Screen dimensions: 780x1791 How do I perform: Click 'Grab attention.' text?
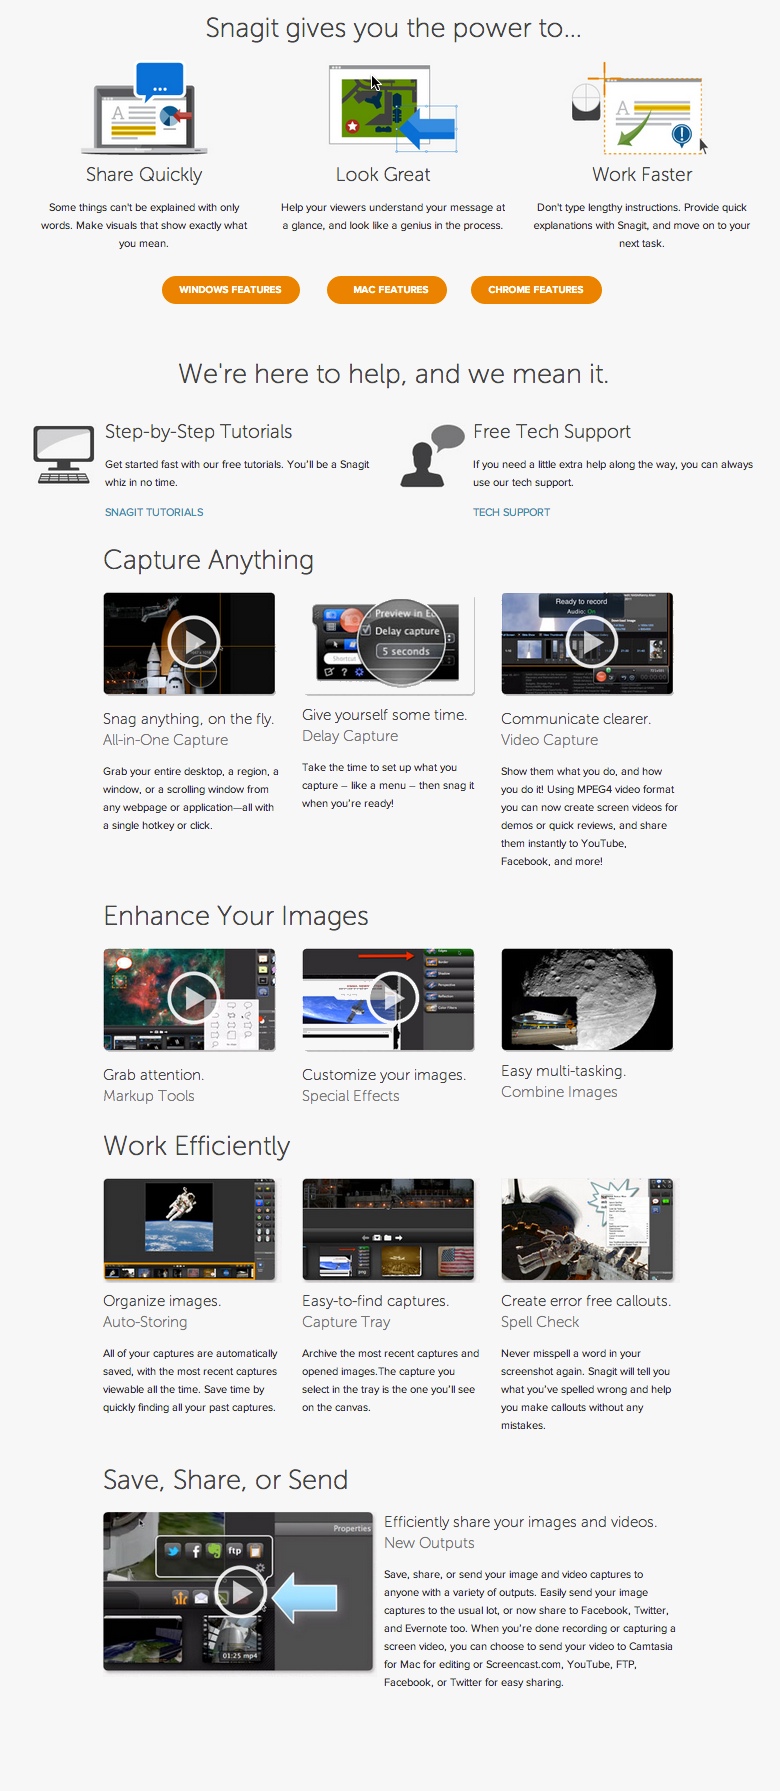153,1075
